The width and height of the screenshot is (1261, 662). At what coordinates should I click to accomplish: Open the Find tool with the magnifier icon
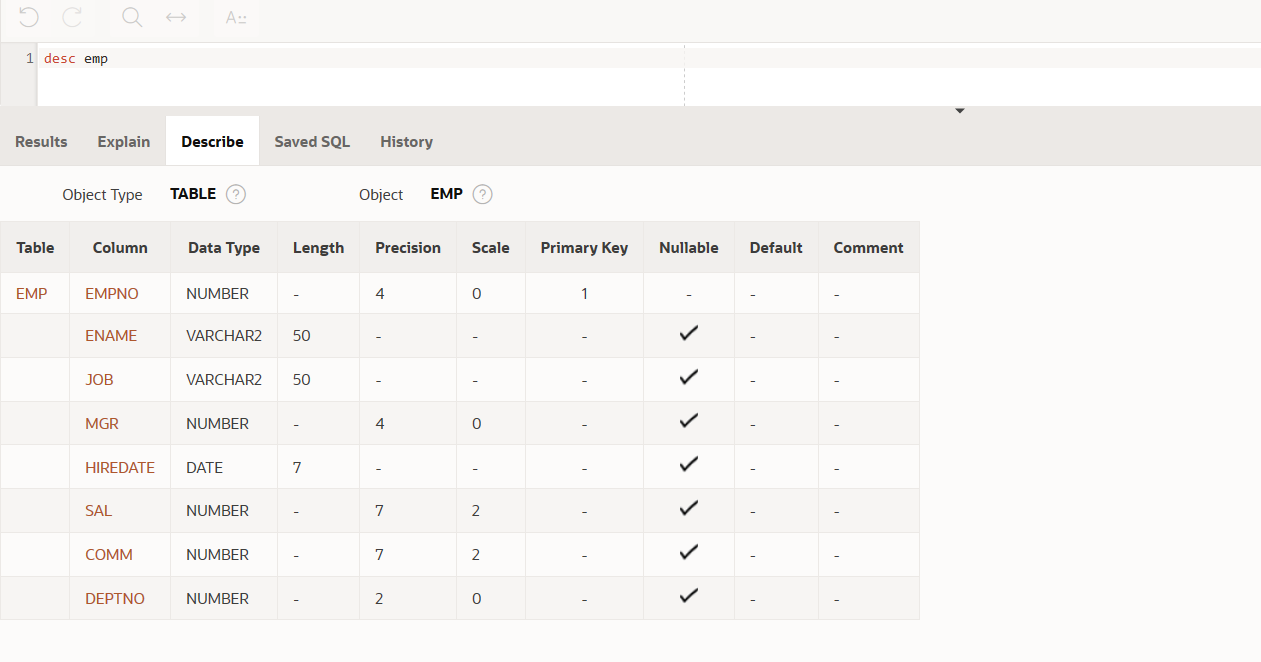tap(131, 18)
